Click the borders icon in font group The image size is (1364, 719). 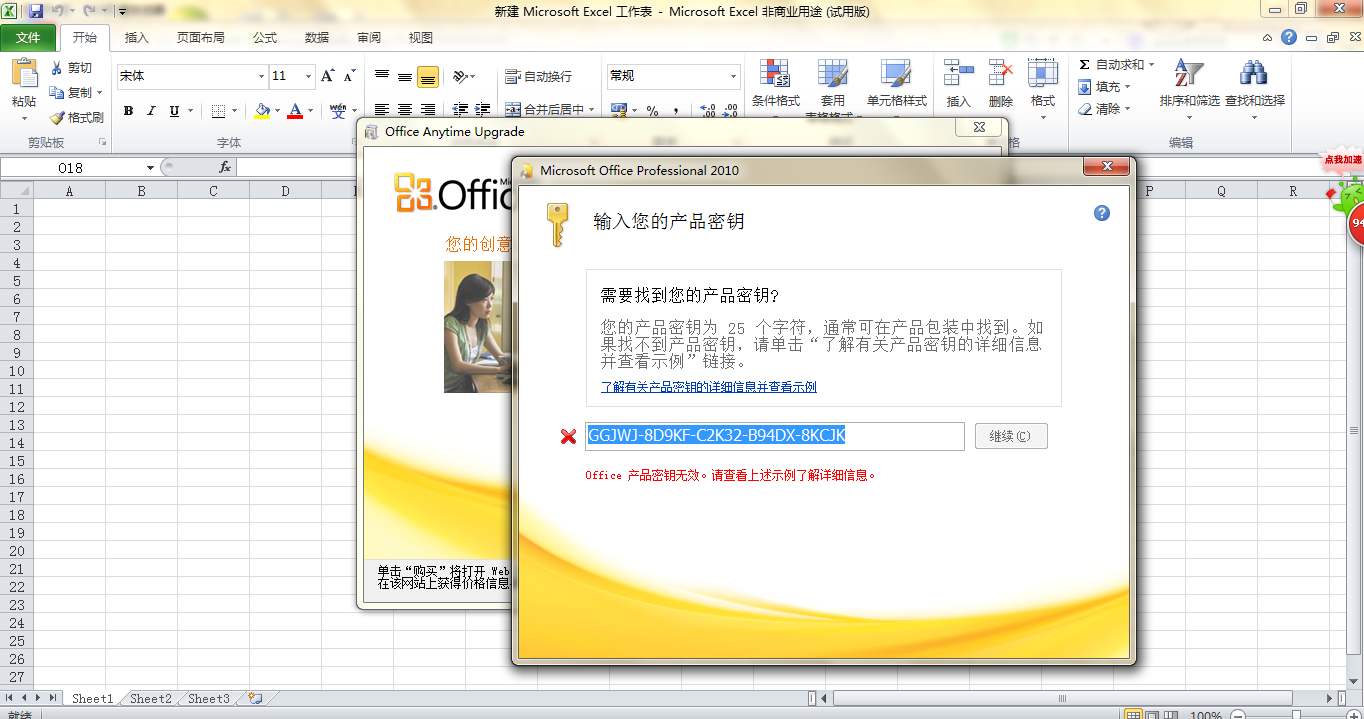(x=219, y=111)
